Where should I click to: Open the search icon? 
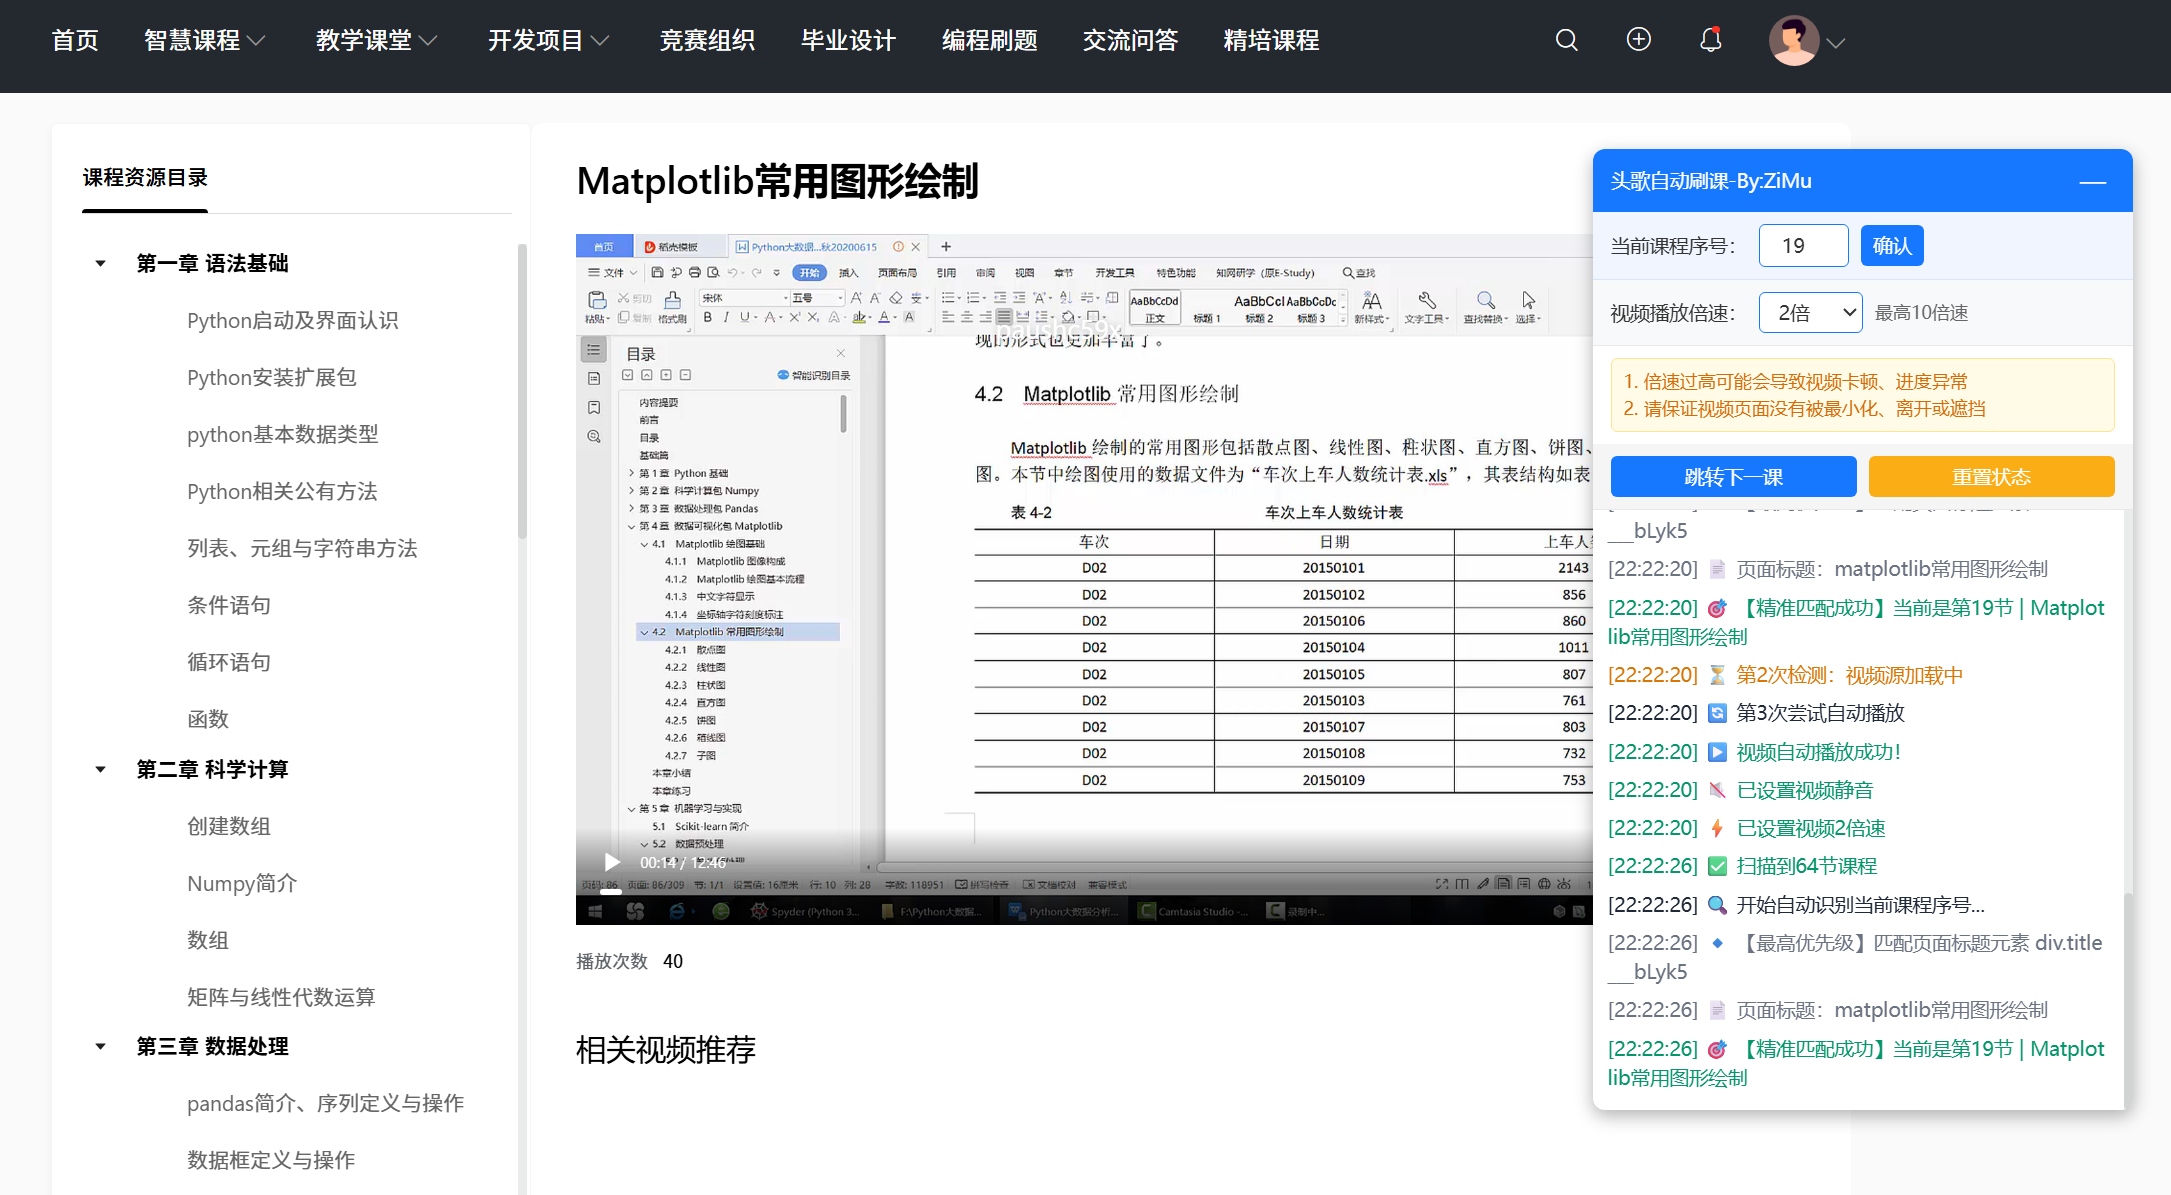pyautogui.click(x=1566, y=39)
